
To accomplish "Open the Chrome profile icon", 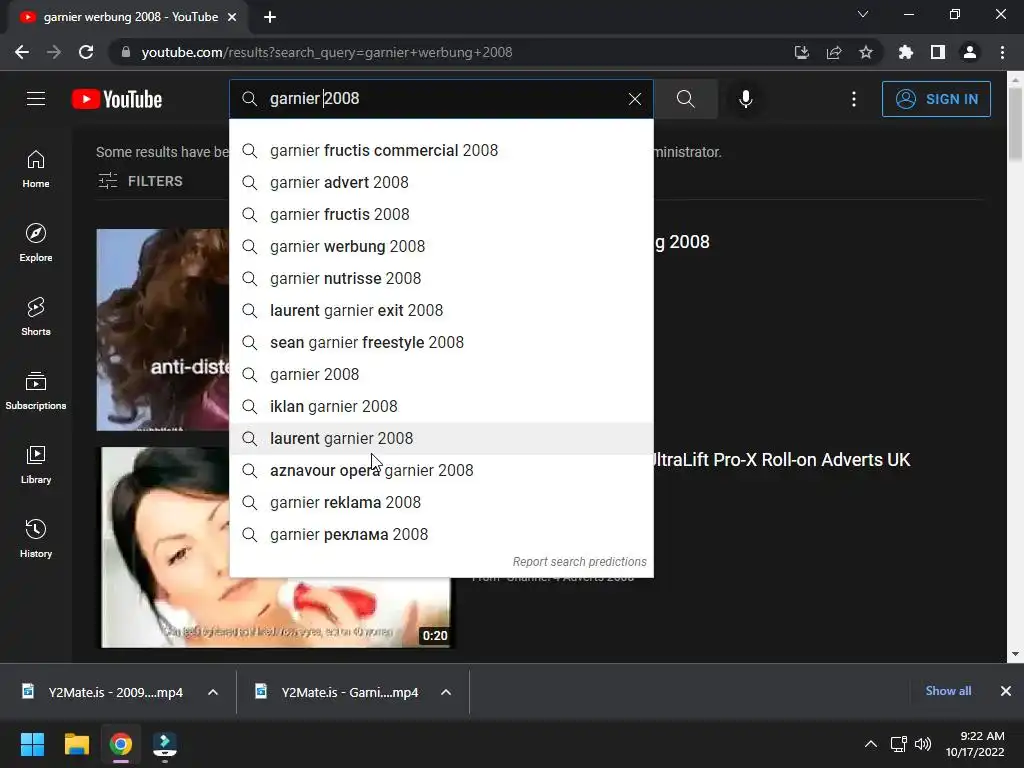I will 970,52.
